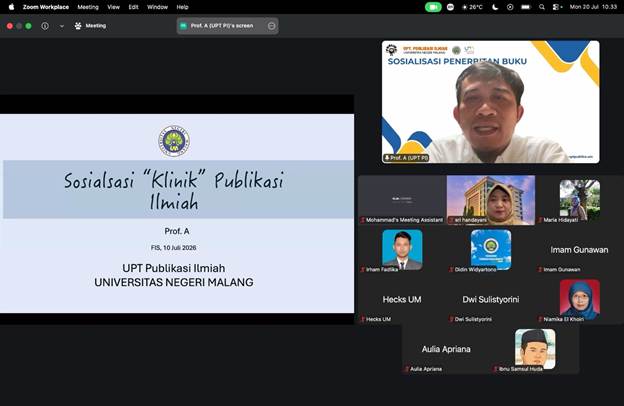Open options circle icon on screen tab
The image size is (624, 406).
pos(271,26)
